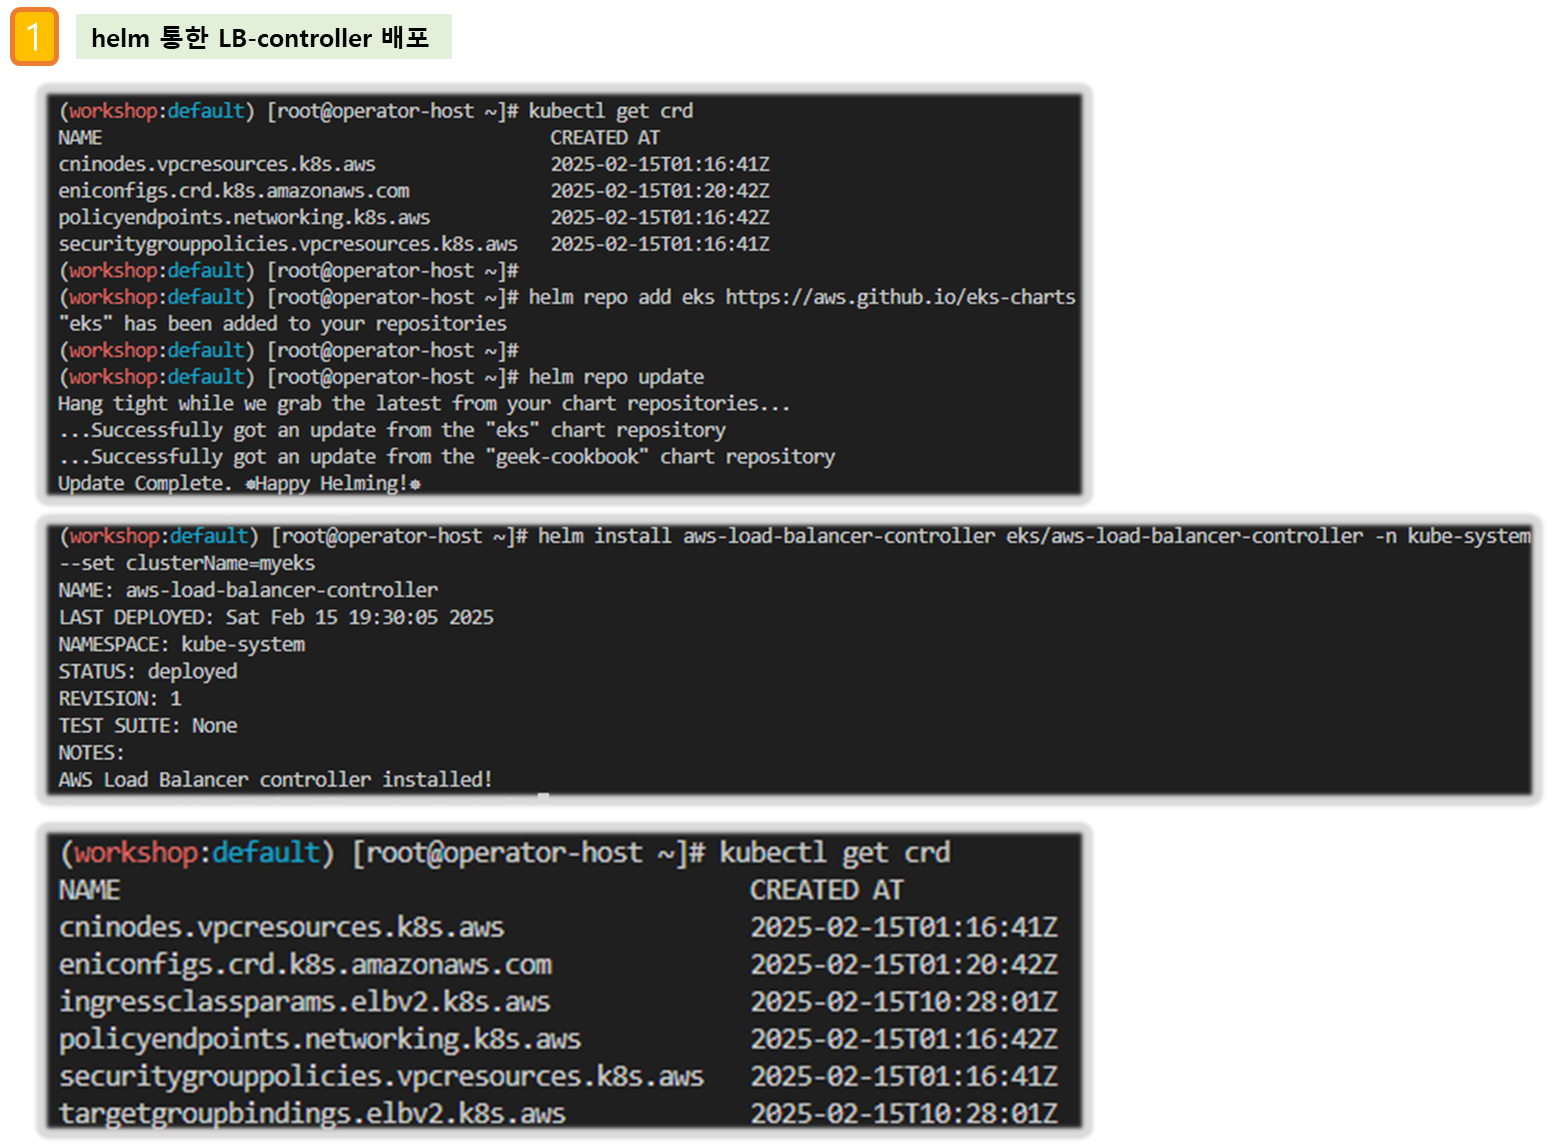Select 'securitygrouppolicies.vpcresources.k8s.aws' in the first terminal
This screenshot has width=1549, height=1145.
point(288,244)
